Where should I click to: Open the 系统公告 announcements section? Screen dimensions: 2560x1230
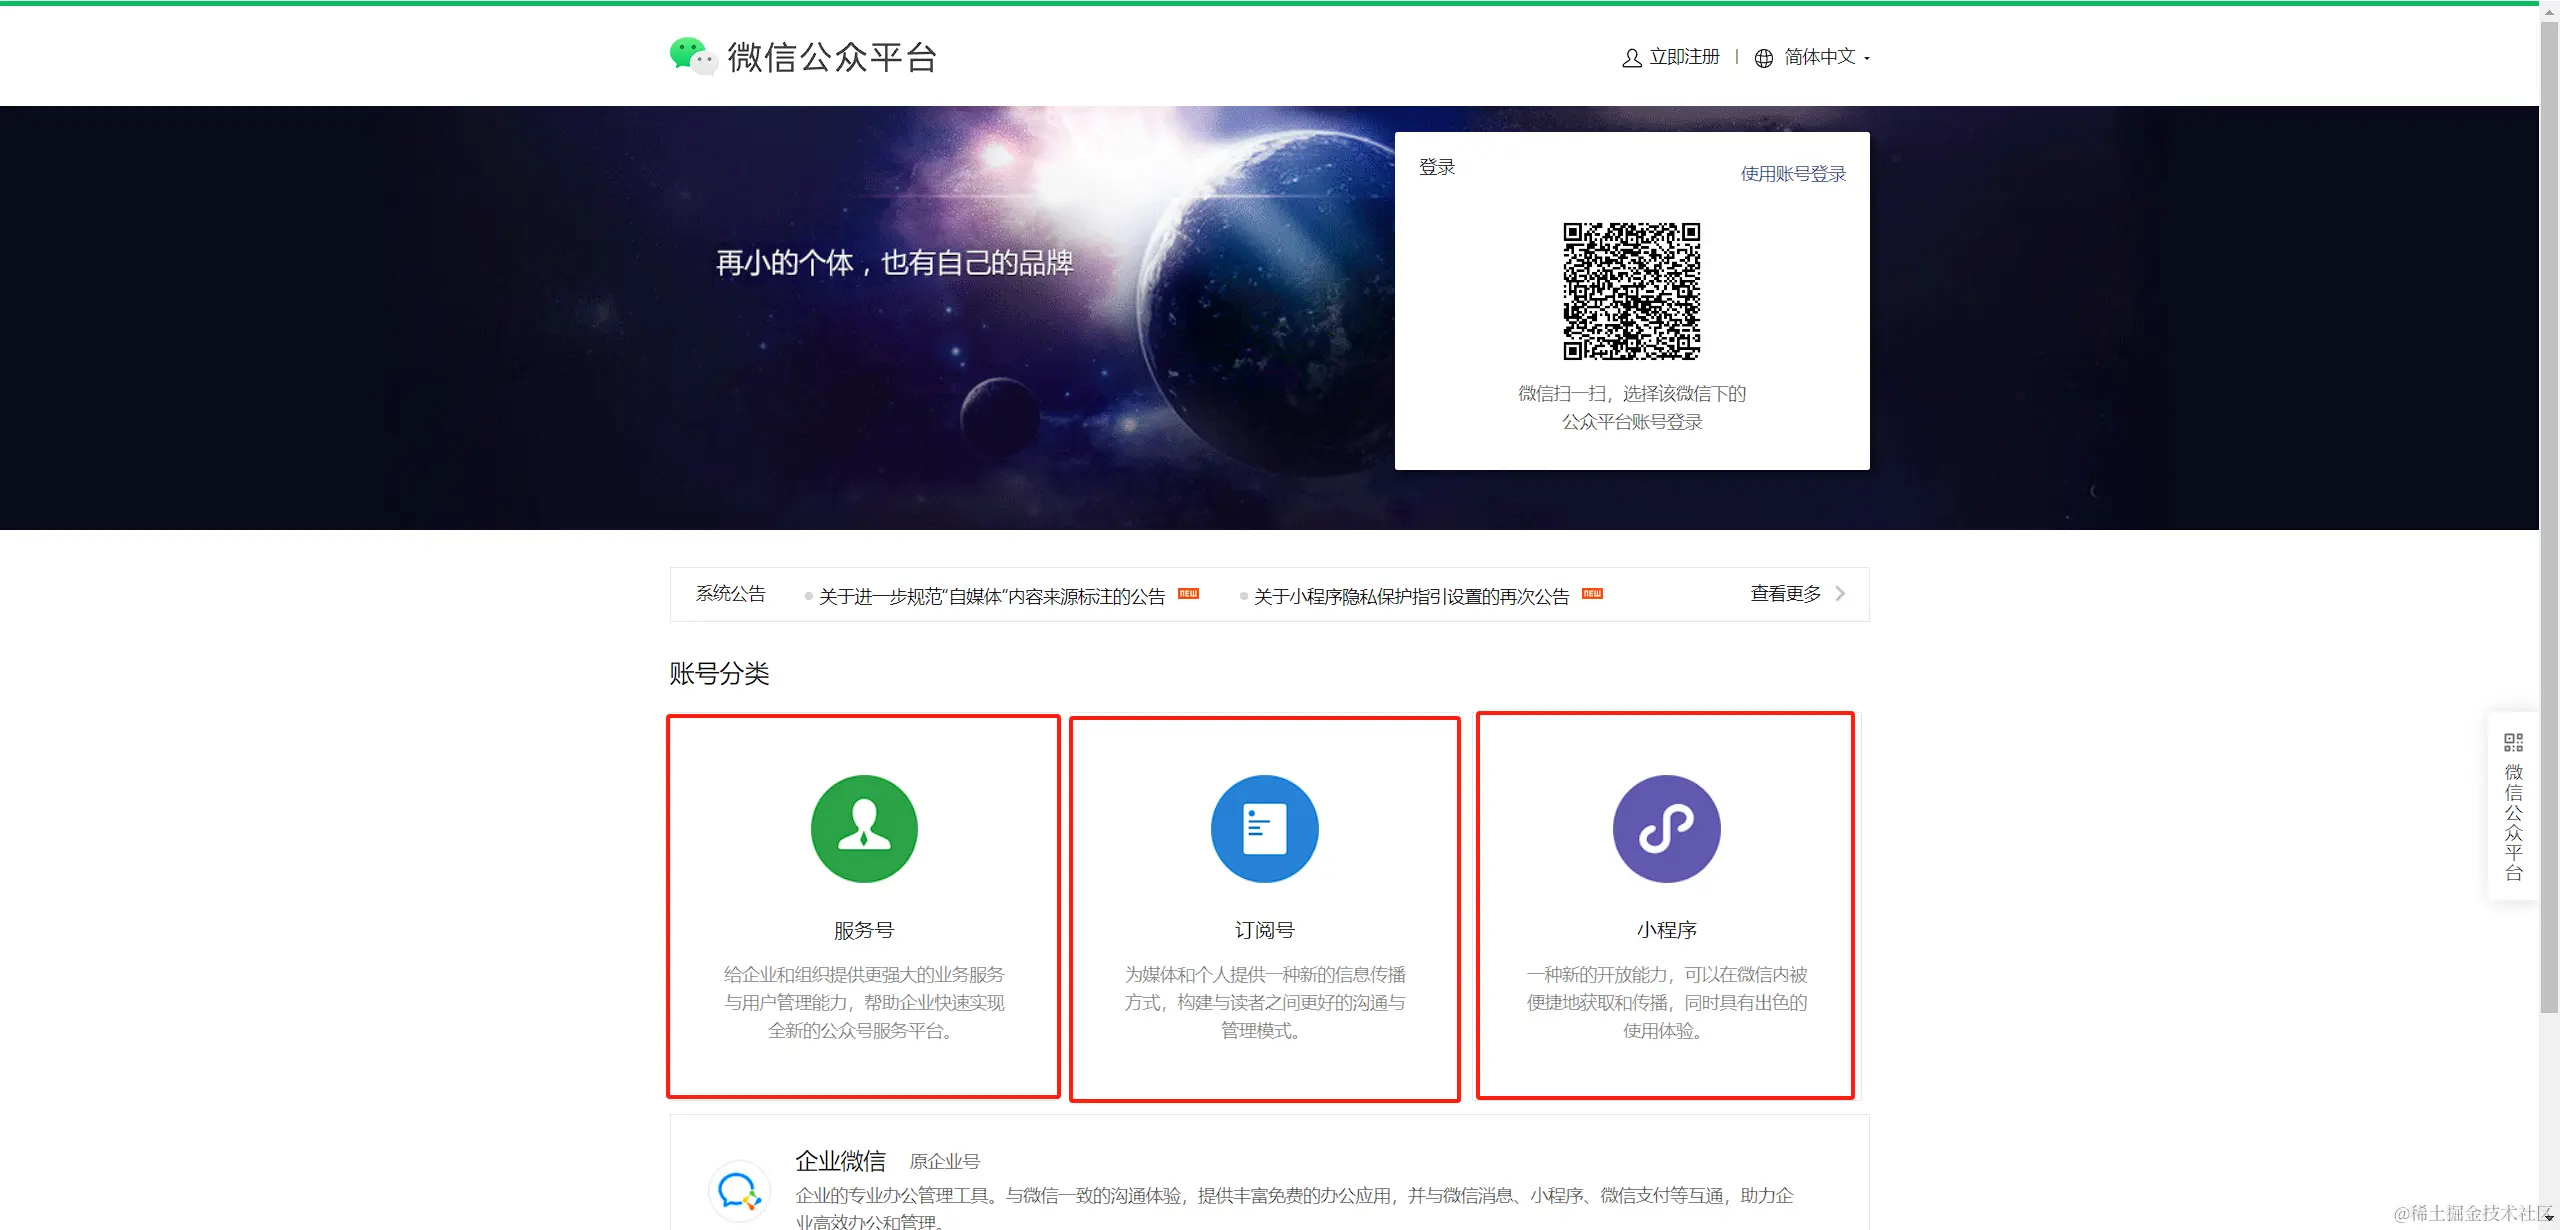[x=730, y=593]
